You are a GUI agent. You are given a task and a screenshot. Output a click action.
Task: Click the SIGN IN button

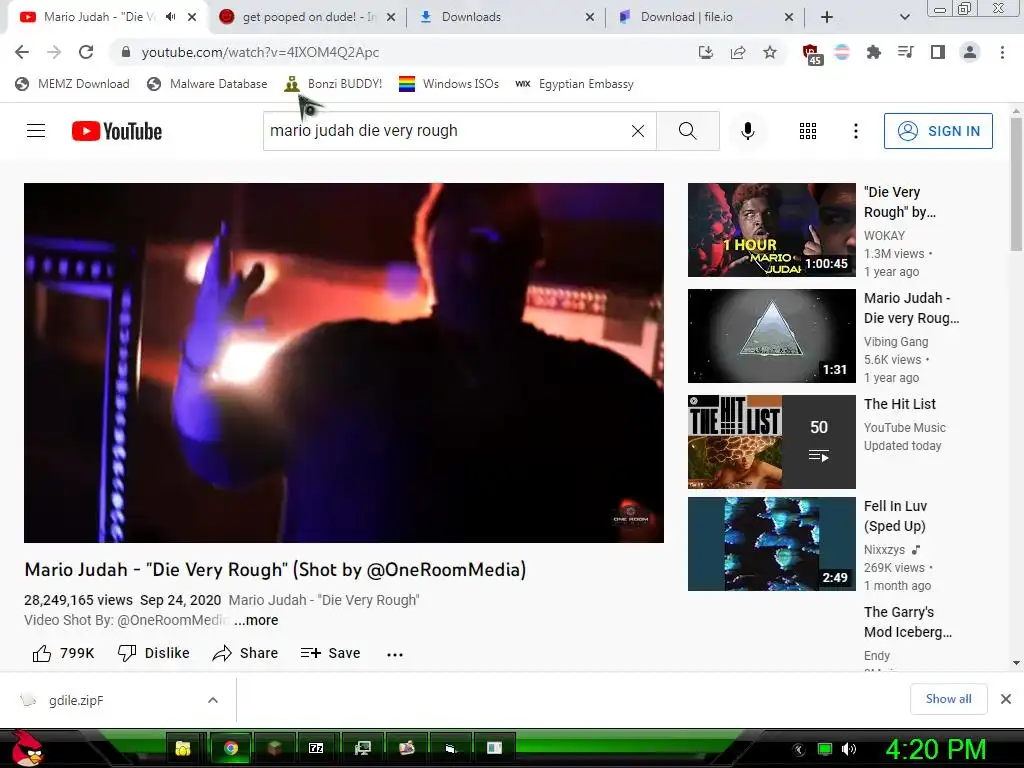(x=938, y=131)
